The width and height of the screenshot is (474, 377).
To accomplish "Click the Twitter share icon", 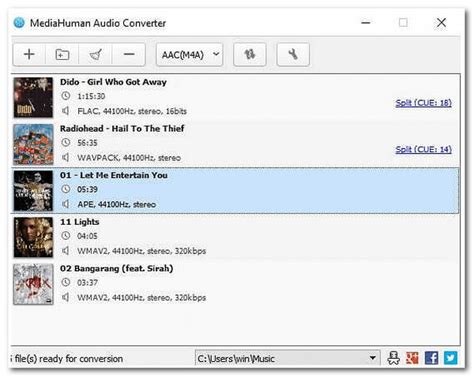I will 451,358.
